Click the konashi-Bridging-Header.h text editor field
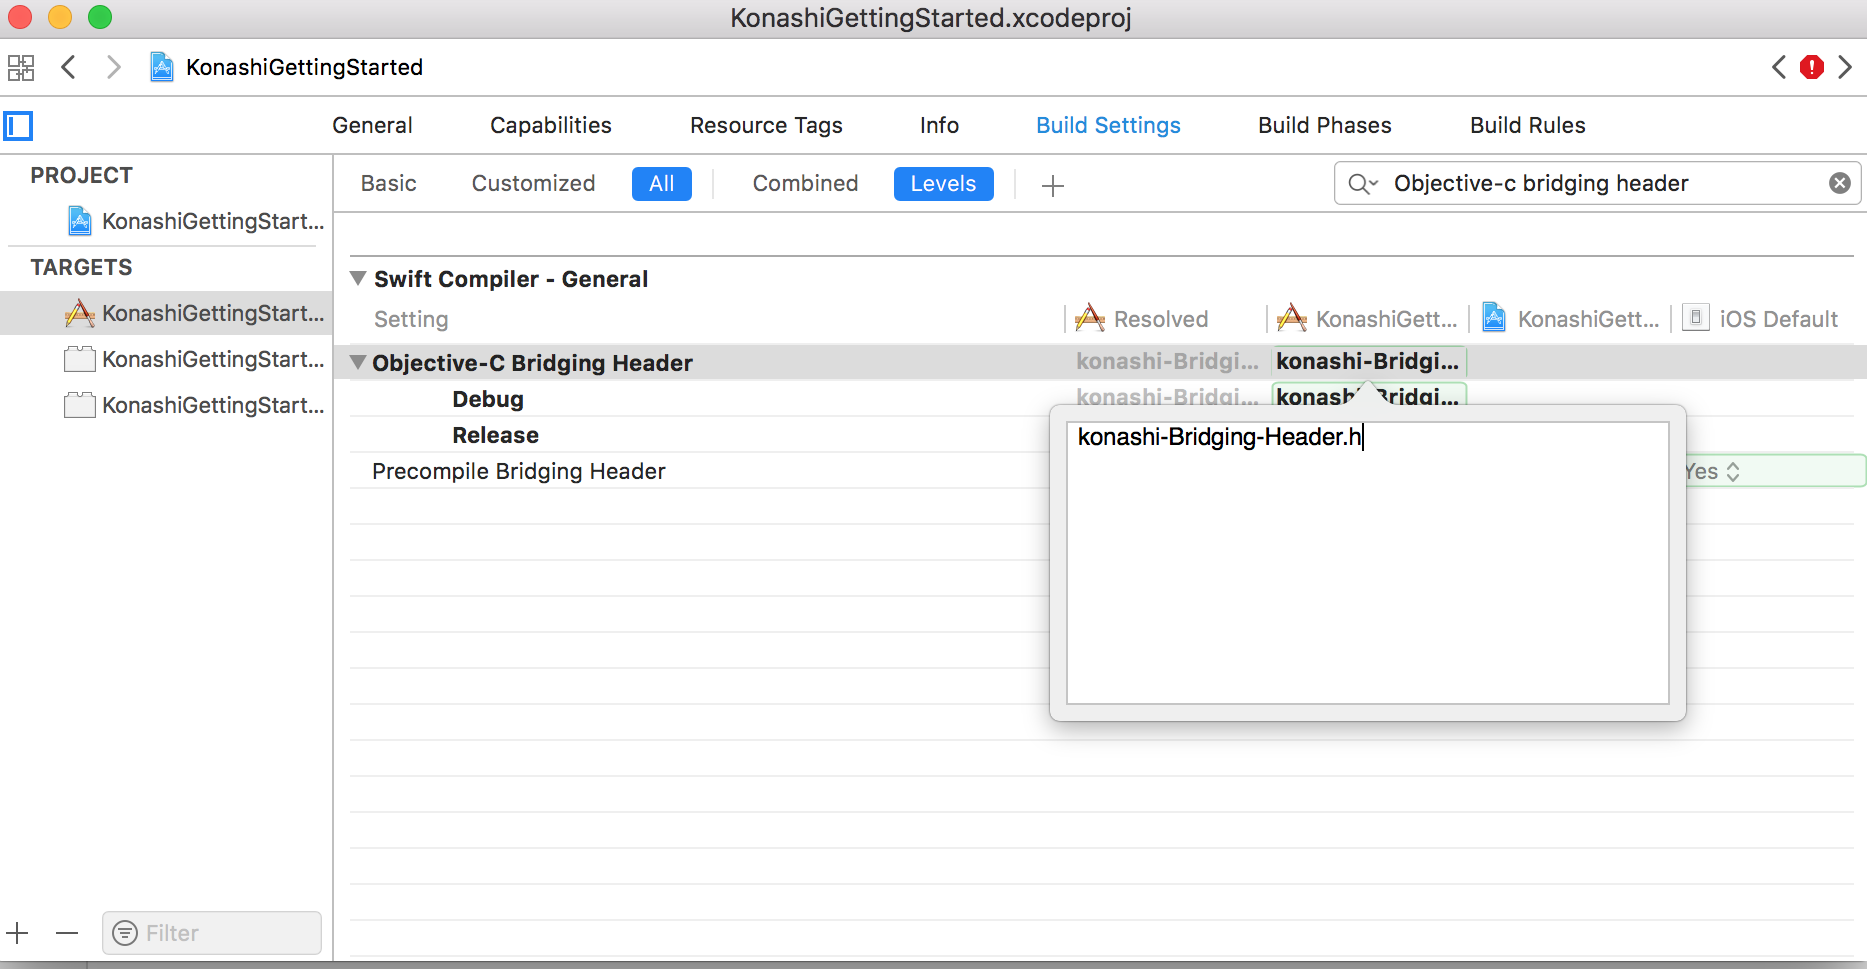The width and height of the screenshot is (1867, 969). [1366, 562]
